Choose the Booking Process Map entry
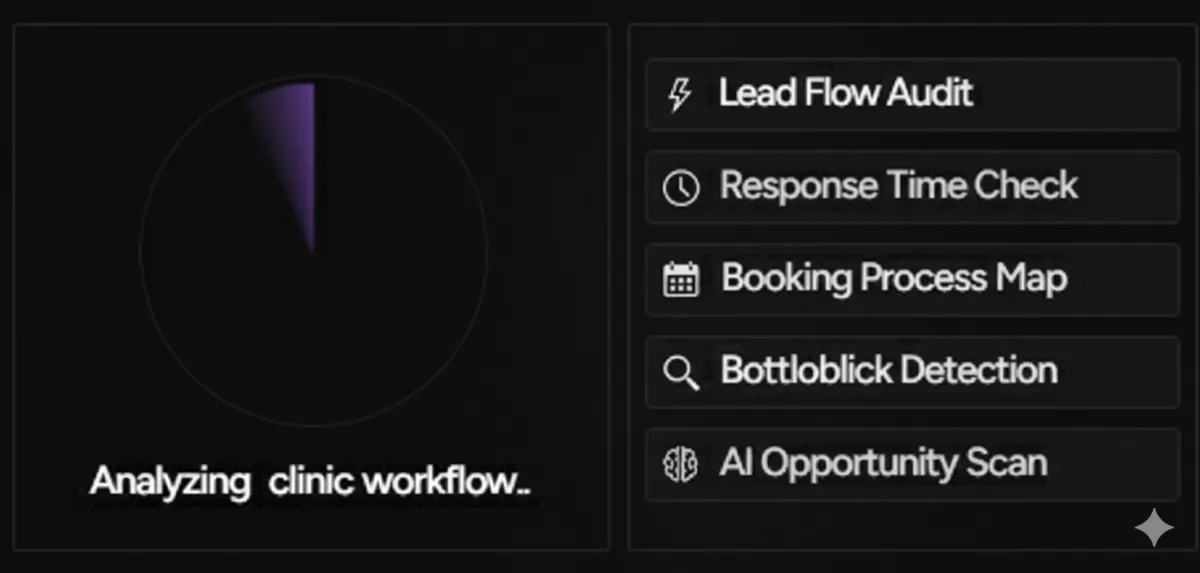This screenshot has height=573, width=1200. pos(893,278)
